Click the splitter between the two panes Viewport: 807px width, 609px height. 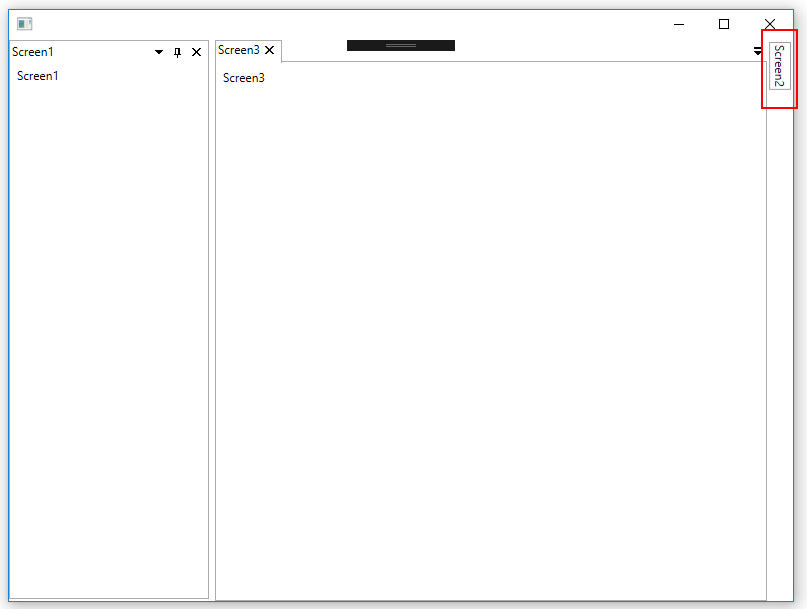[209, 320]
